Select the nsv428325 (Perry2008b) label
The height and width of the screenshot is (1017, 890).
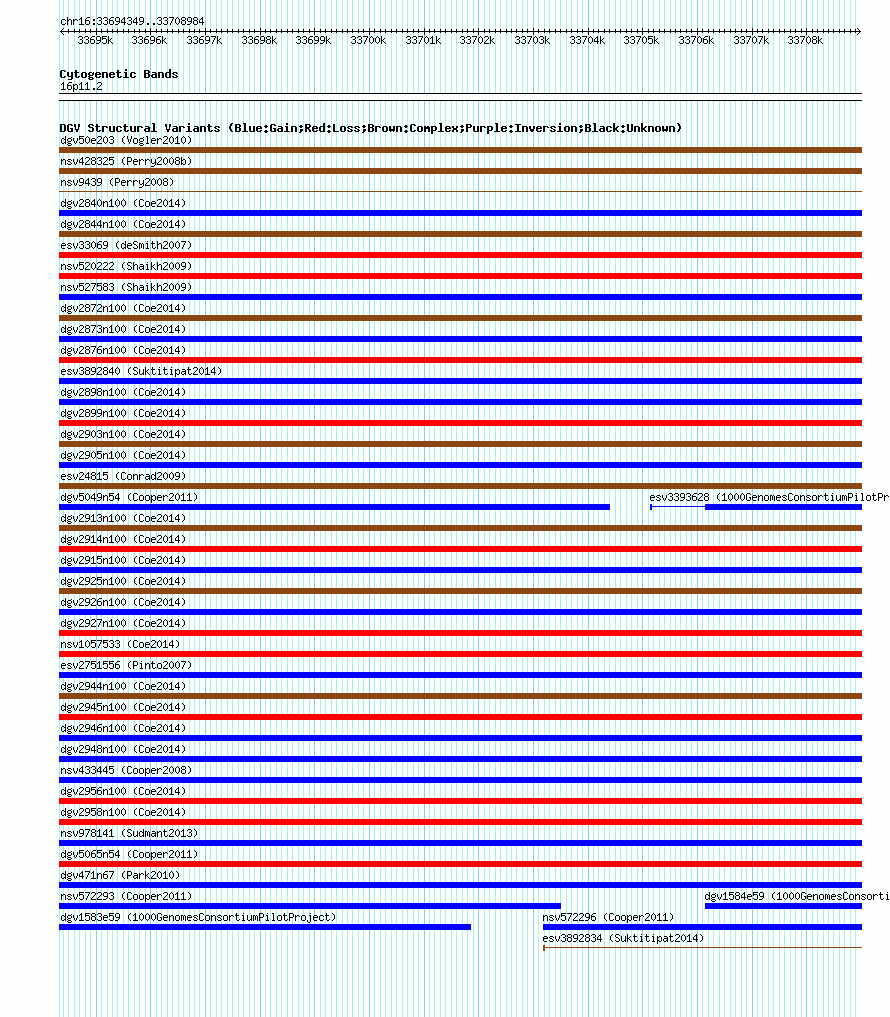click(126, 161)
